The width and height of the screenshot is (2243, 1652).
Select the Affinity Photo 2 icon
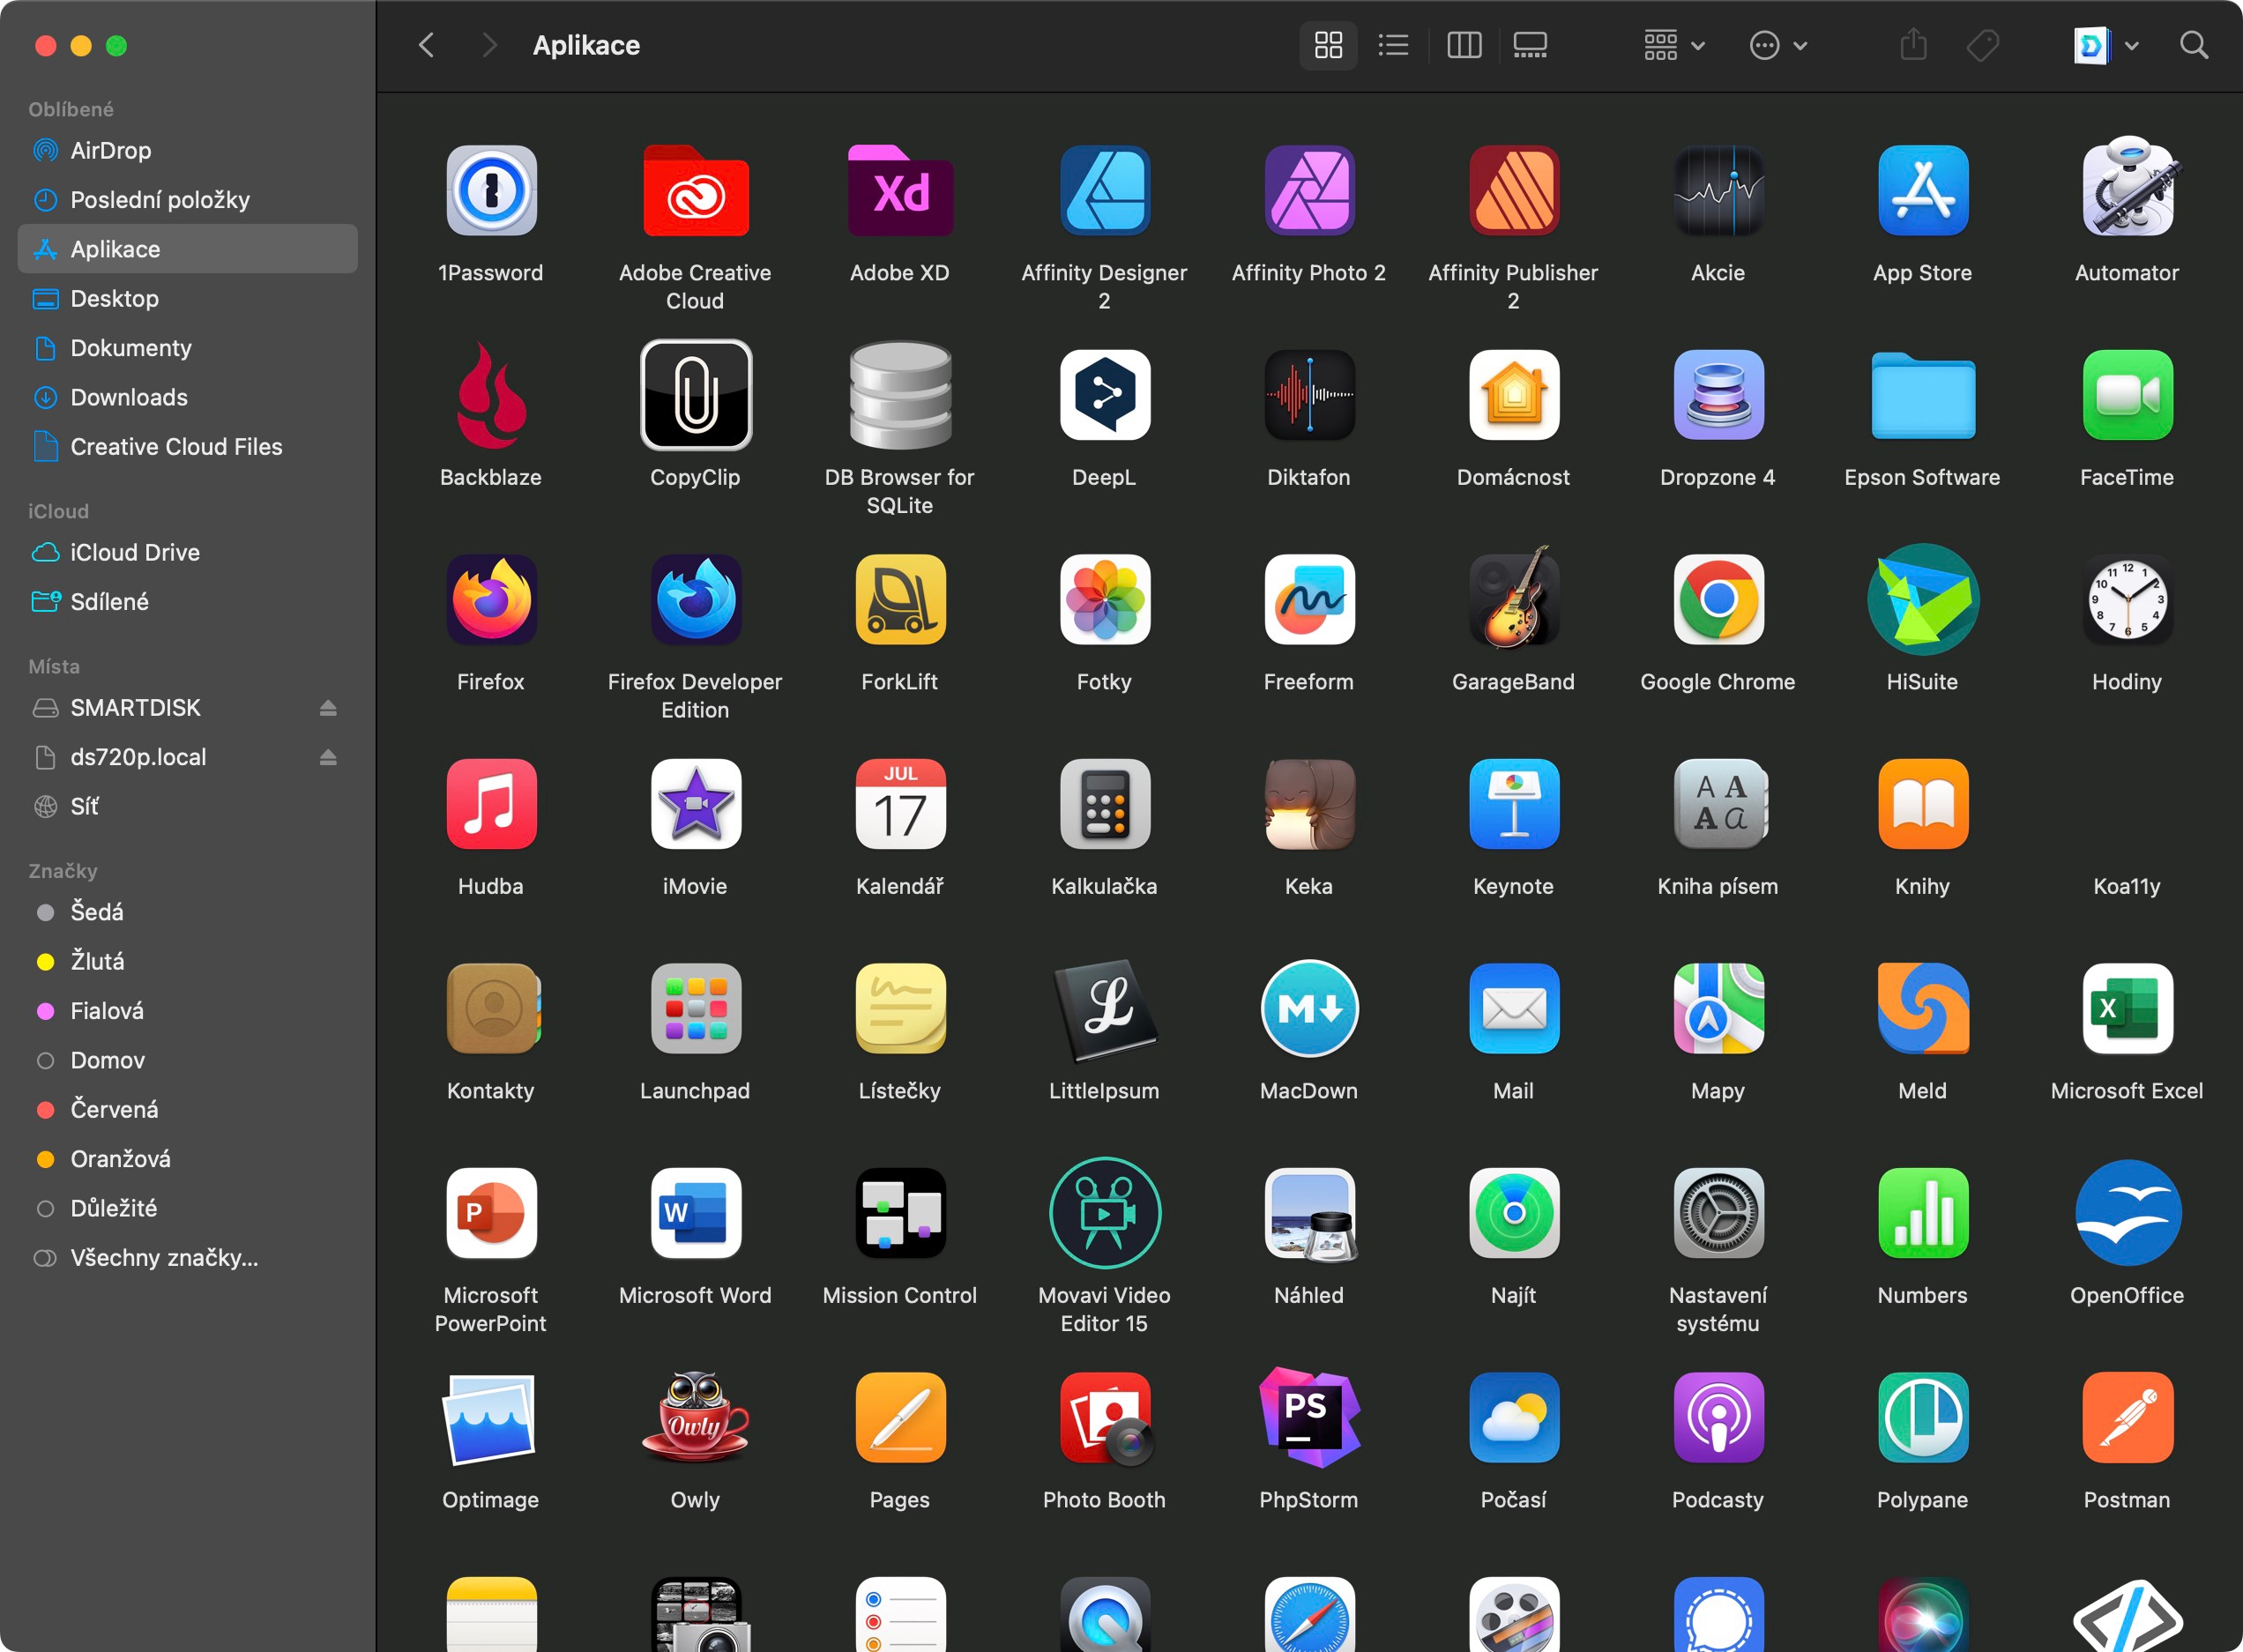[1309, 190]
